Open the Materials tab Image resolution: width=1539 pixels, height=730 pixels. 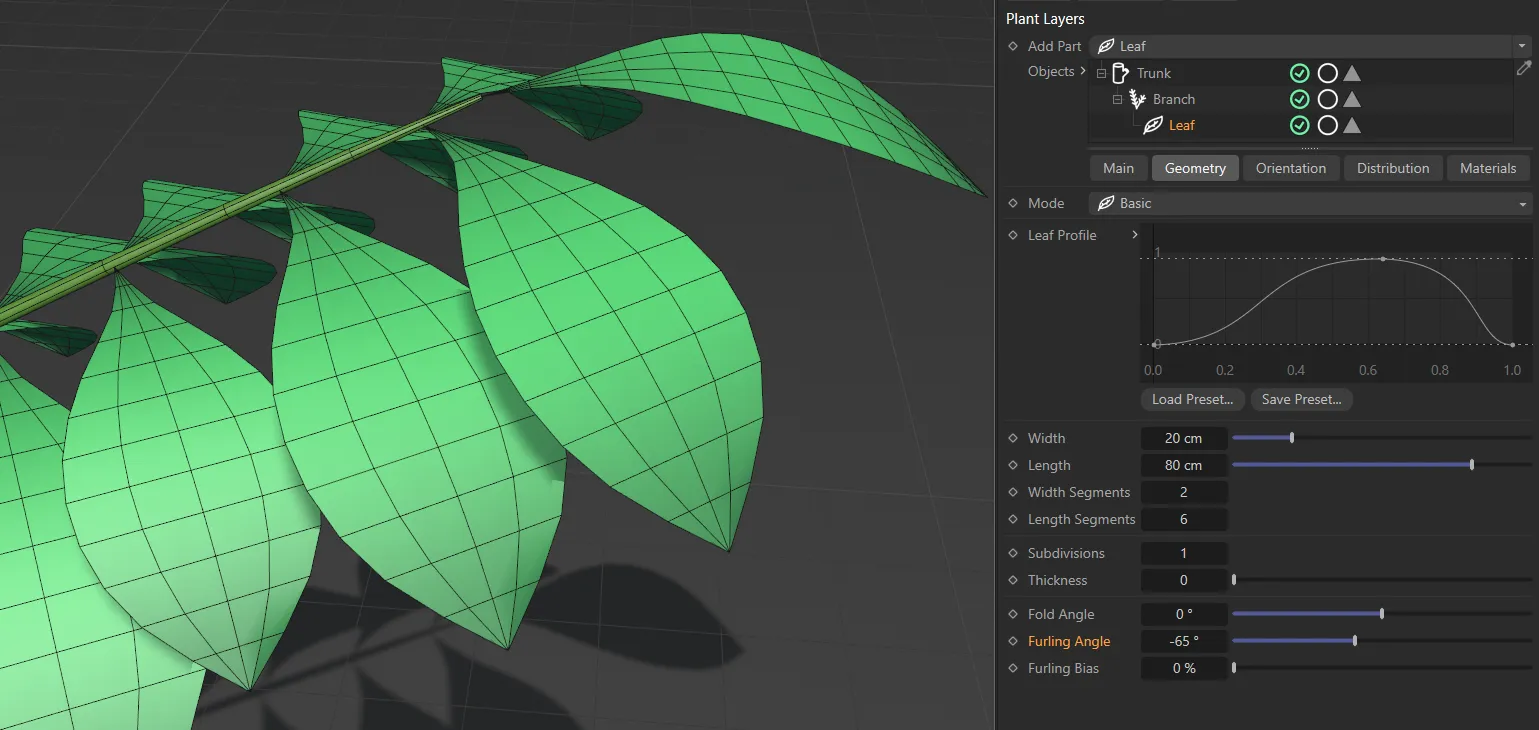(1488, 168)
